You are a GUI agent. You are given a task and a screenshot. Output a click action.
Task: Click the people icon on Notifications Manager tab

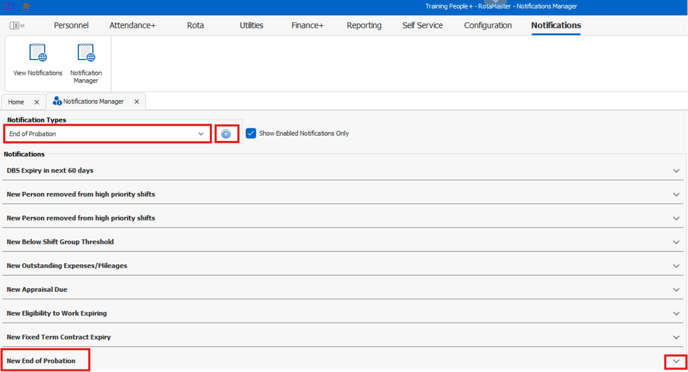(57, 101)
